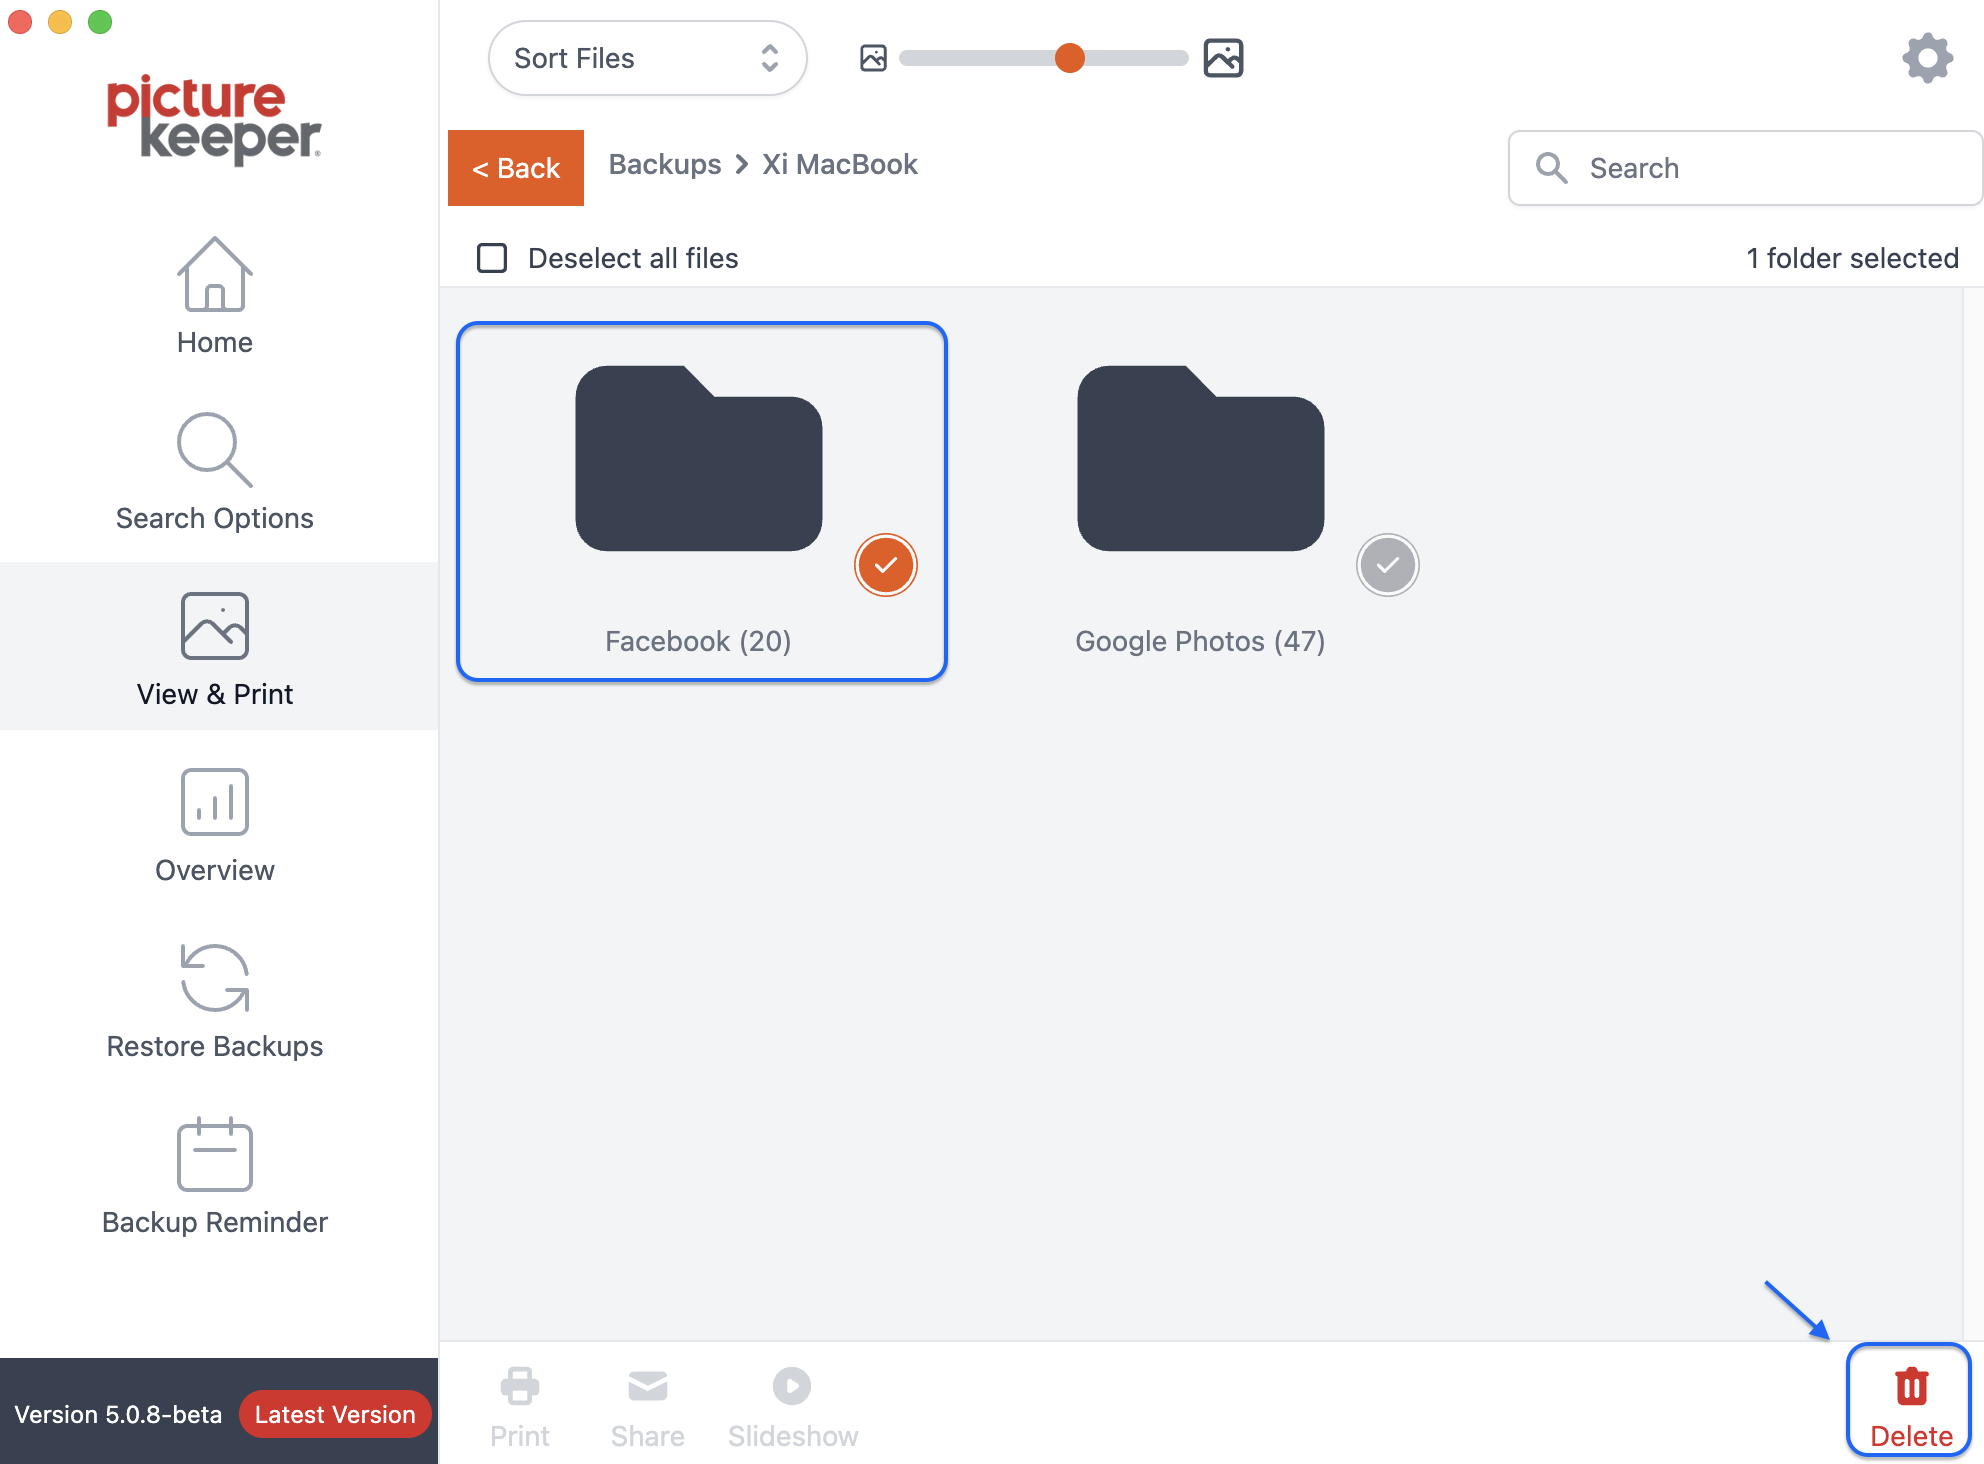The width and height of the screenshot is (1984, 1464).
Task: Click the Backups breadcrumb link
Action: (664, 164)
